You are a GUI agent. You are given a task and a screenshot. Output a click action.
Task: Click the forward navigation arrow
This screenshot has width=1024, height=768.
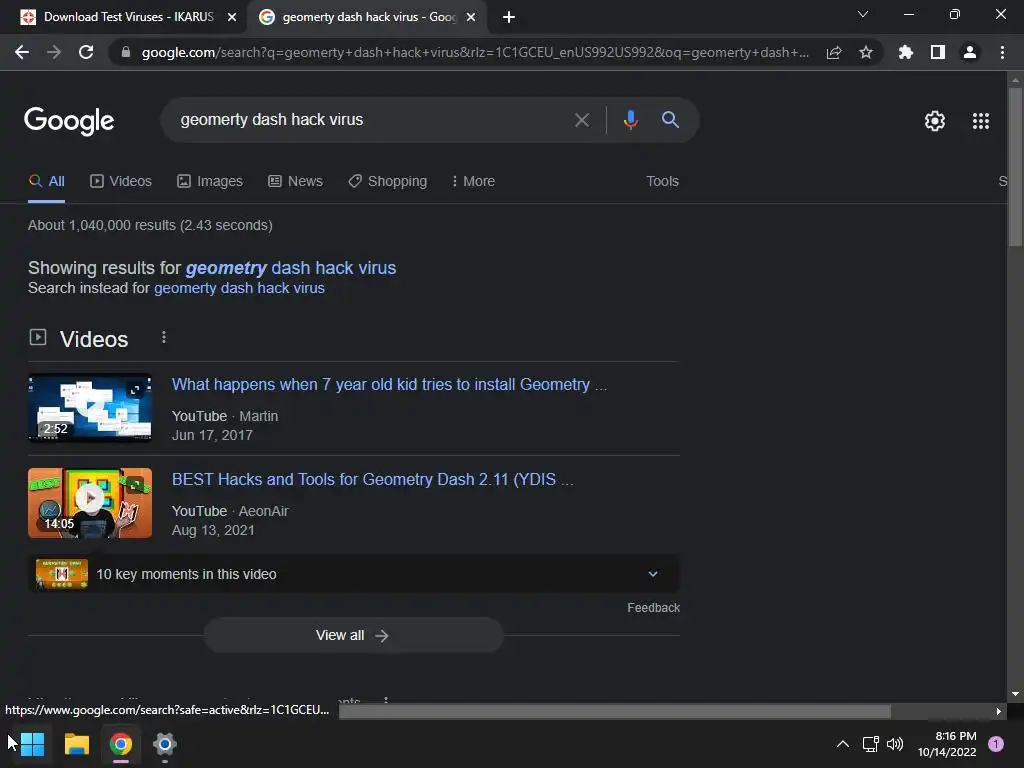[54, 52]
